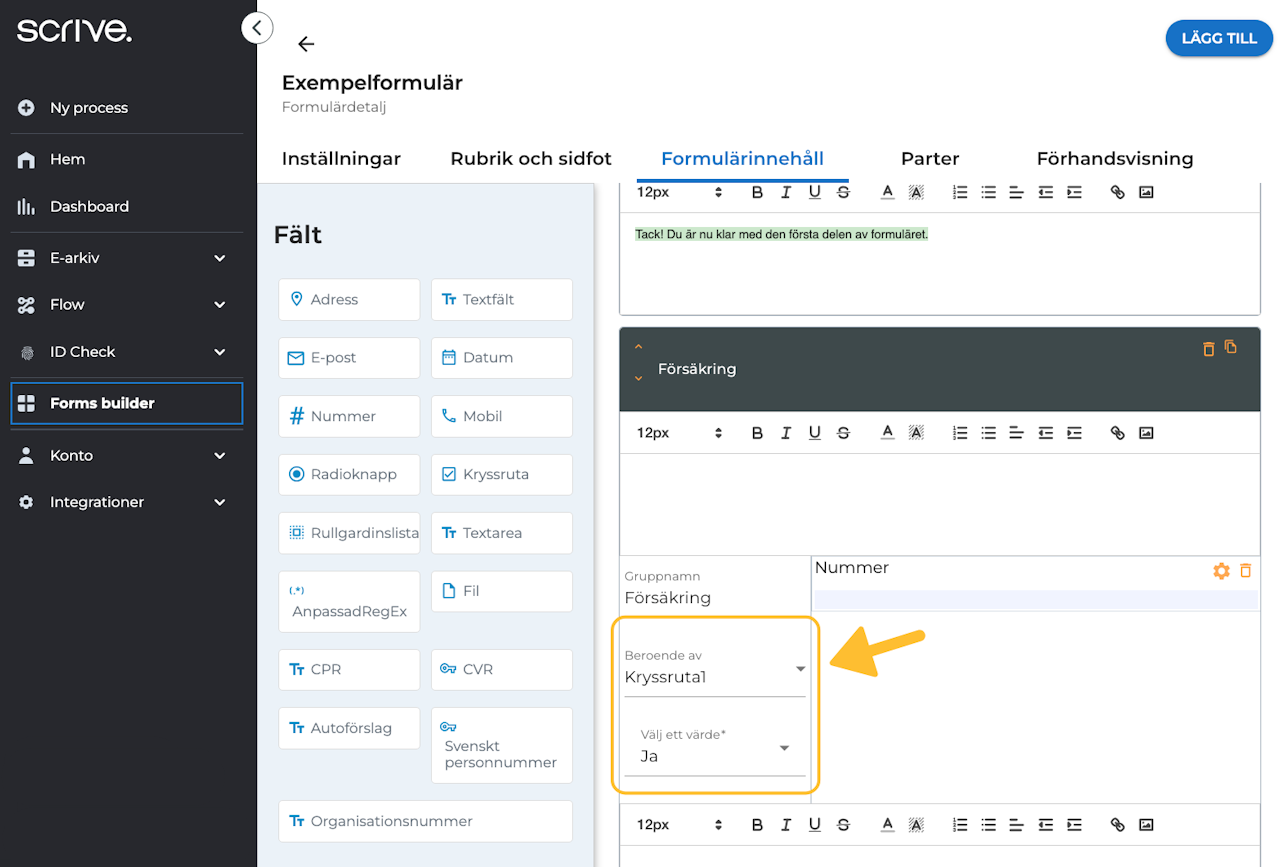
Task: Open the Nummer field settings gear
Action: coord(1221,571)
